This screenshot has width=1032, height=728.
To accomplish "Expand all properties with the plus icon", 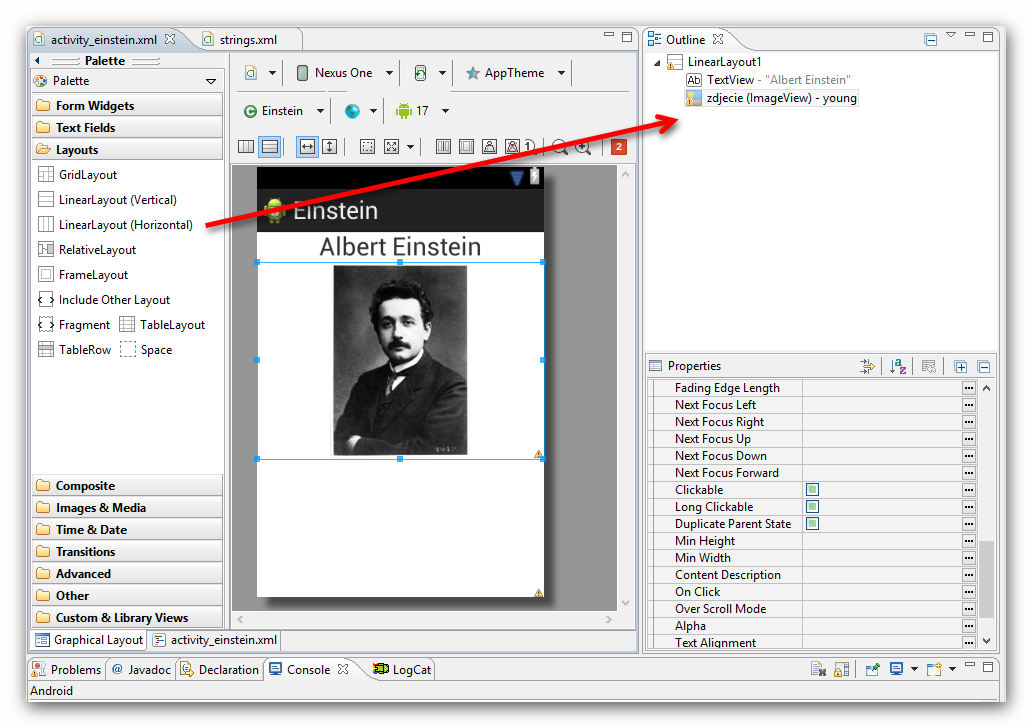I will coord(961,367).
